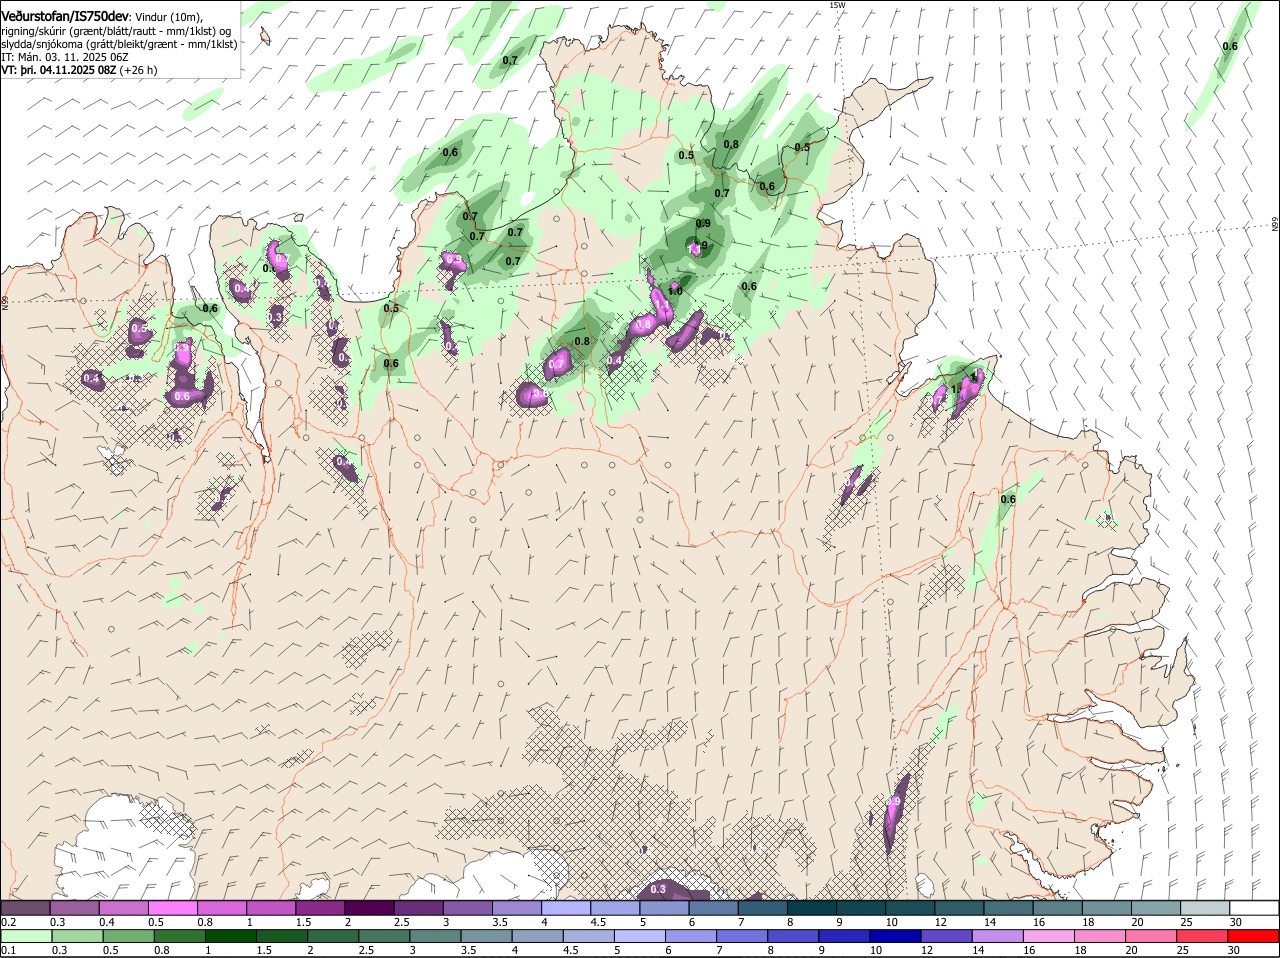Select upper legend swatch between 0.2 and 0.3
1280x958 pixels.
coord(25,908)
